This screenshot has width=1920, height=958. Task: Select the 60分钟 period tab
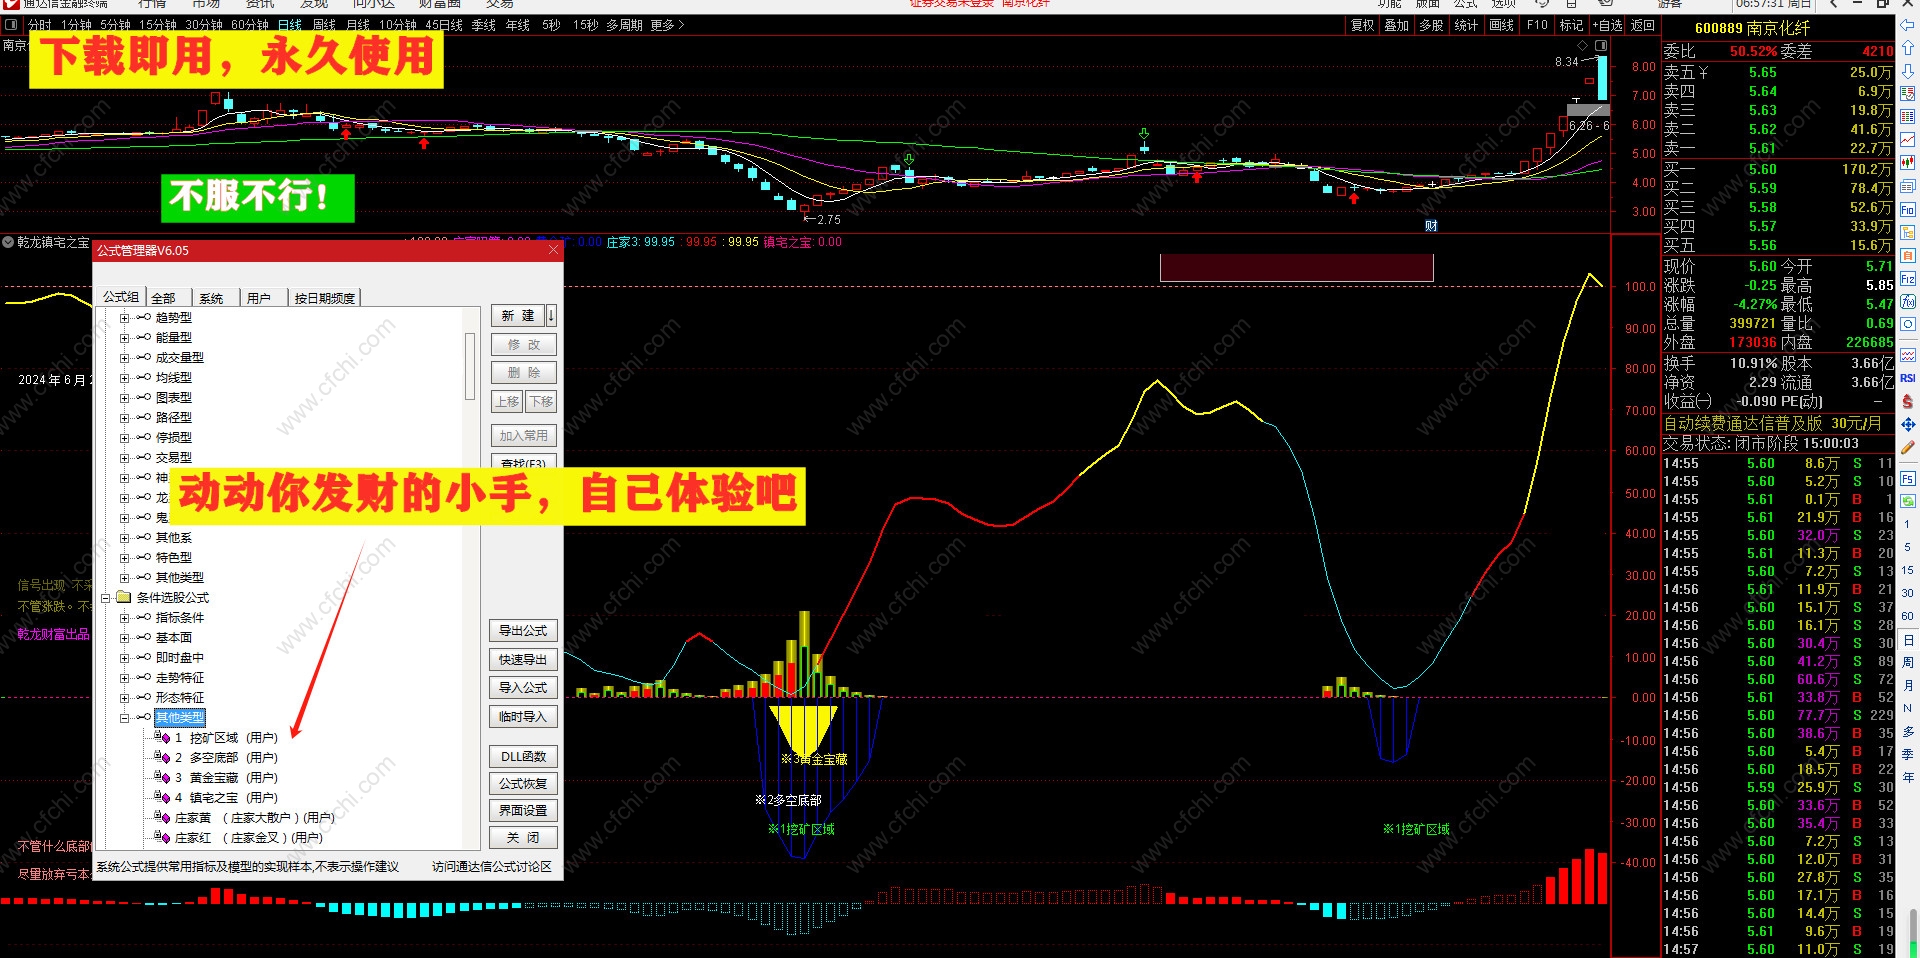tap(250, 25)
